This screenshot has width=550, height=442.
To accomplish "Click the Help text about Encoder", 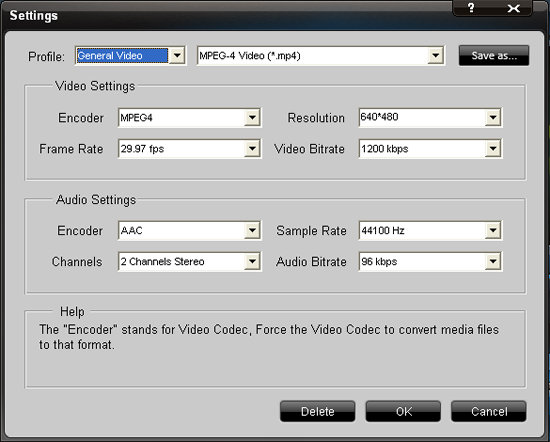I will [269, 337].
